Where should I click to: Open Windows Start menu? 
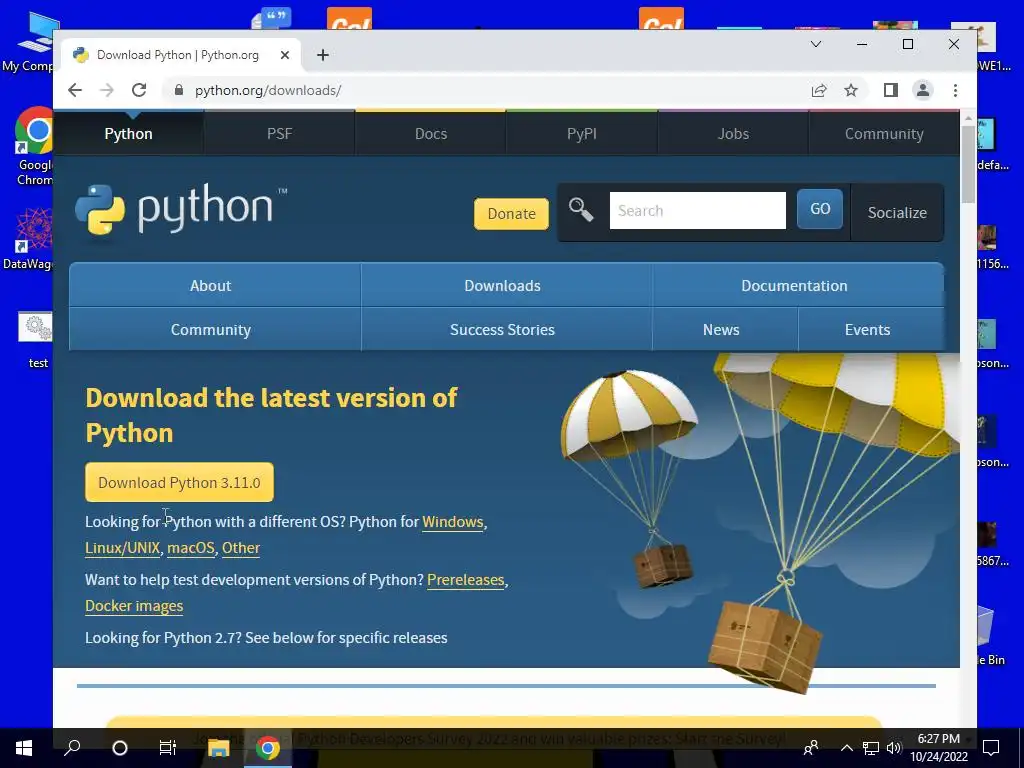24,748
